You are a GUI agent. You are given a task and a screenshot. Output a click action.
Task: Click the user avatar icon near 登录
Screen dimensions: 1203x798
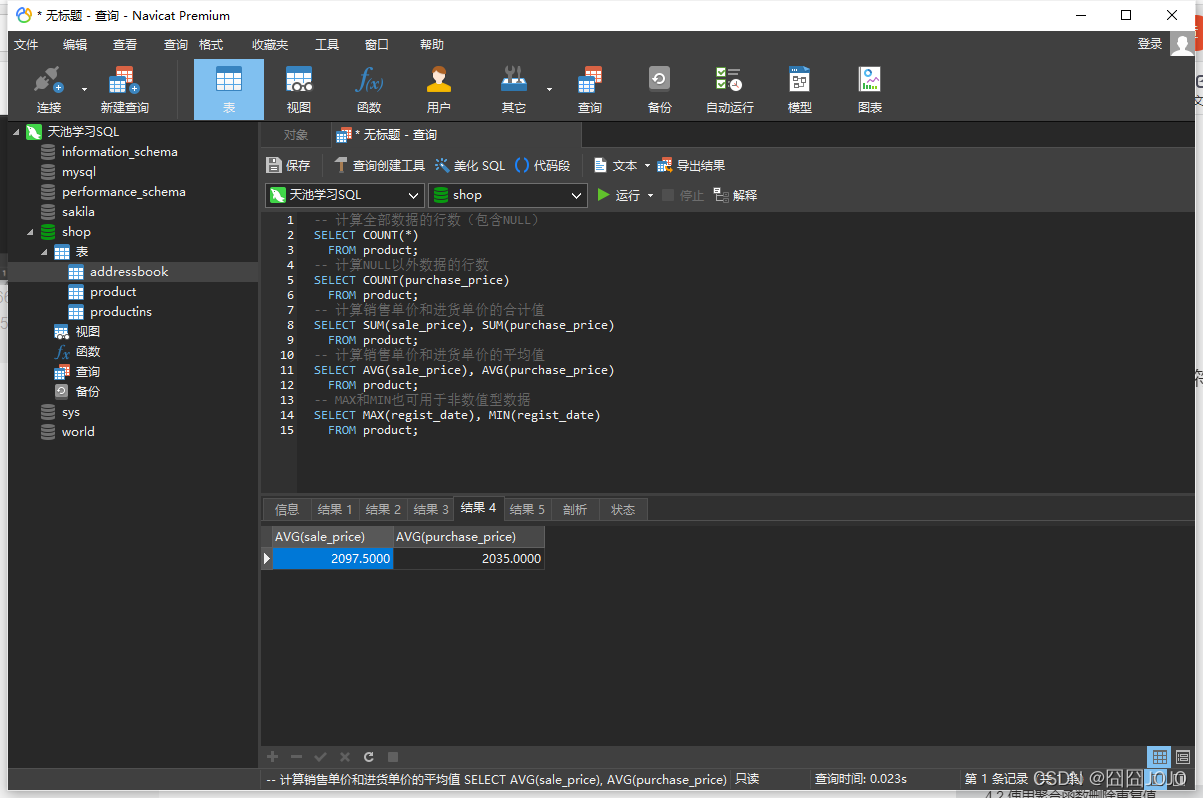tap(1182, 44)
